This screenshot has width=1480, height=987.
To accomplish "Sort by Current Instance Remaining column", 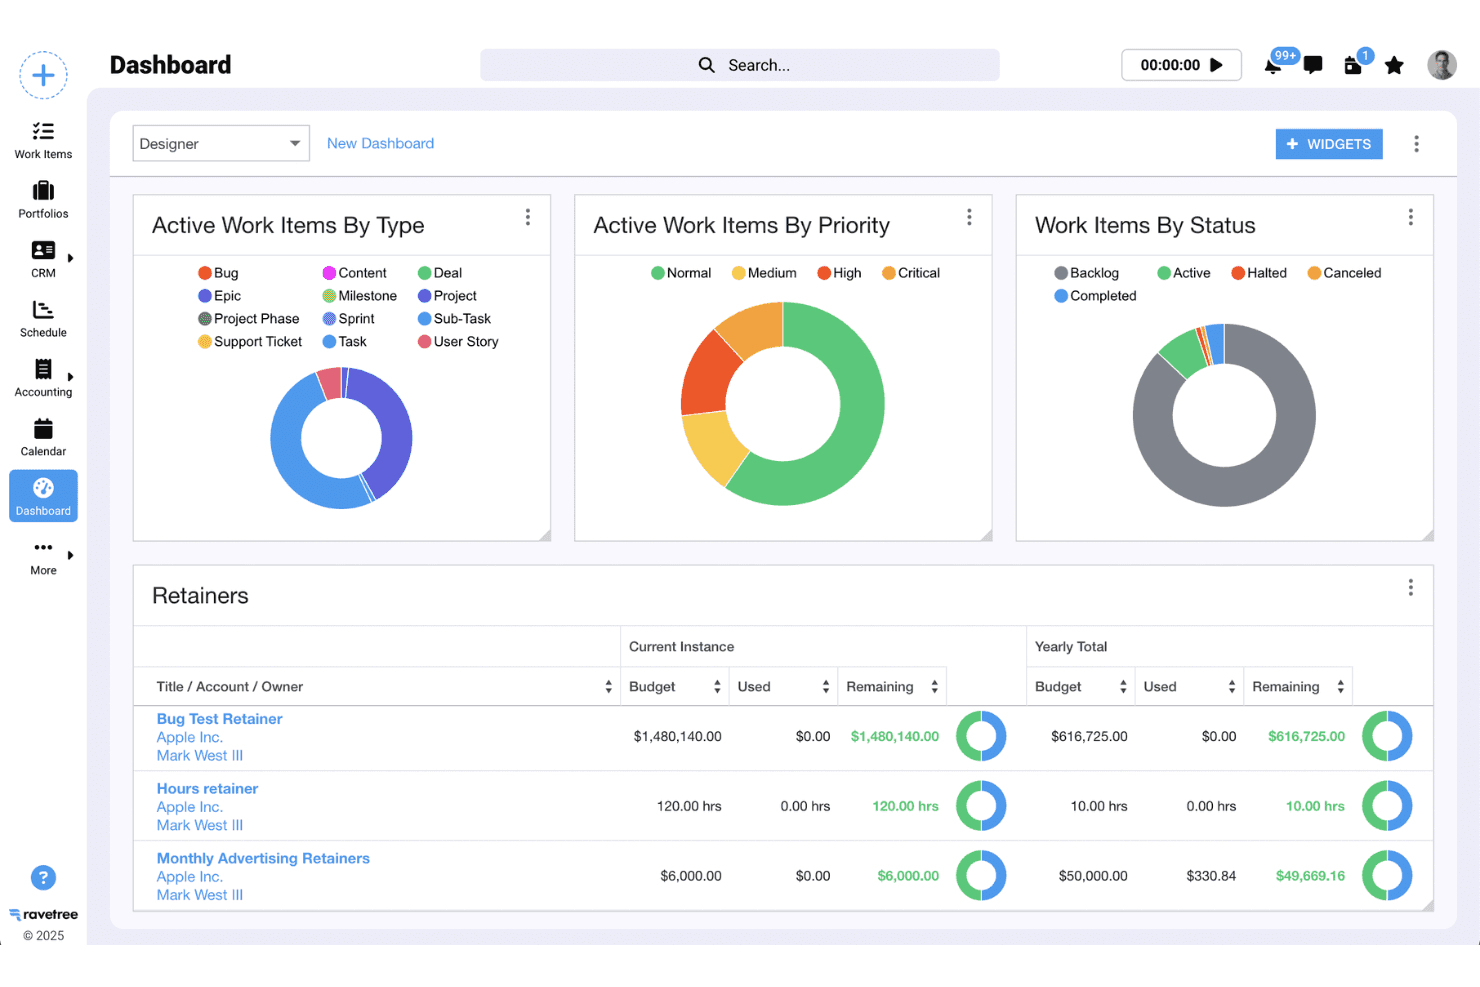I will (892, 687).
